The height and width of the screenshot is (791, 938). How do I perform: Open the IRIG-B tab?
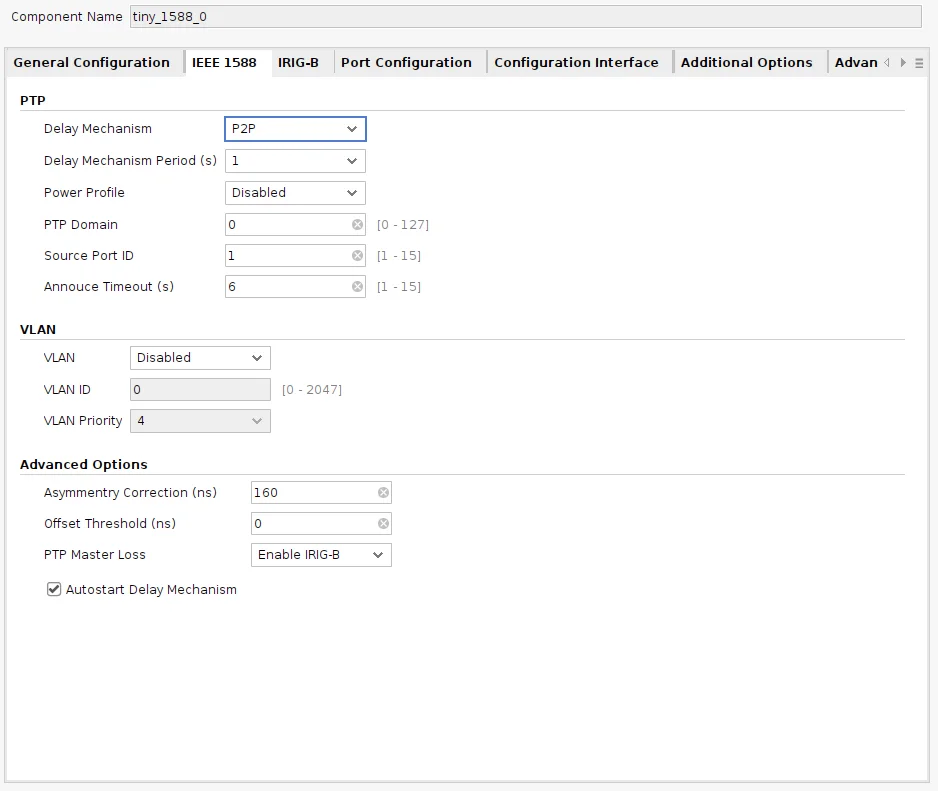298,62
